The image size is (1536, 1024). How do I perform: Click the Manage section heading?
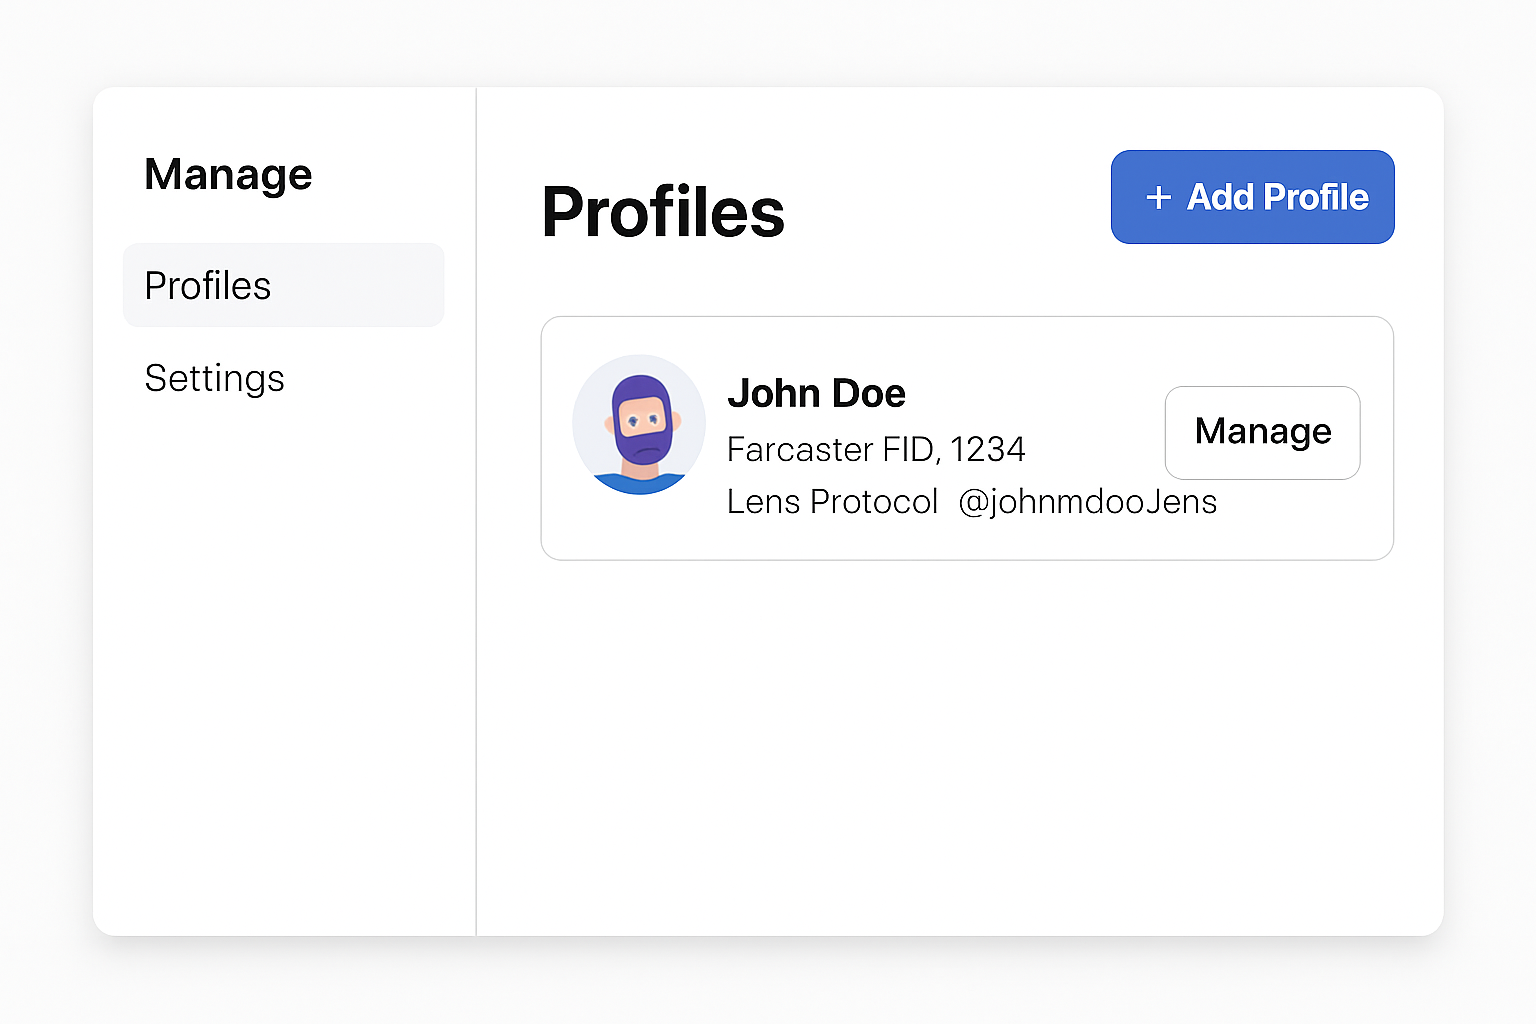[x=228, y=174]
